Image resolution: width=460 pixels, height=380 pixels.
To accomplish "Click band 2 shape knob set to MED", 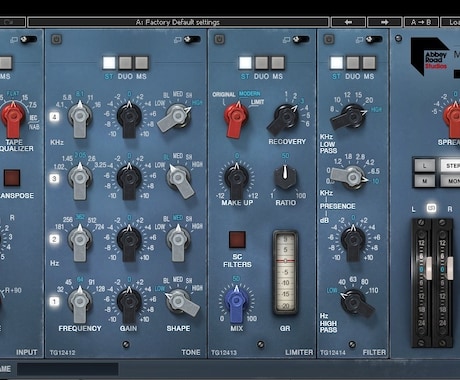I will pos(178,241).
